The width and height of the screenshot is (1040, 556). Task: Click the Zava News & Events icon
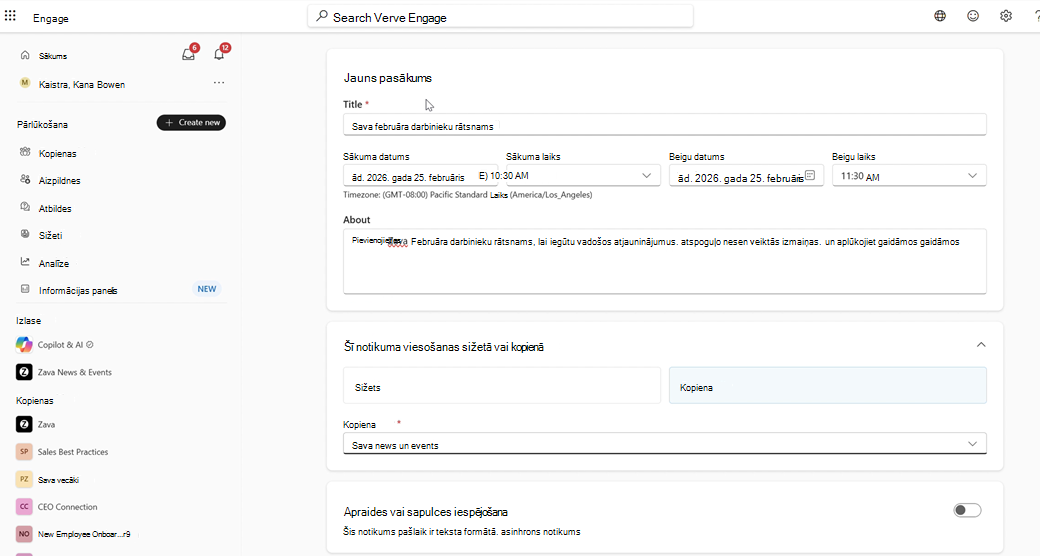[24, 372]
